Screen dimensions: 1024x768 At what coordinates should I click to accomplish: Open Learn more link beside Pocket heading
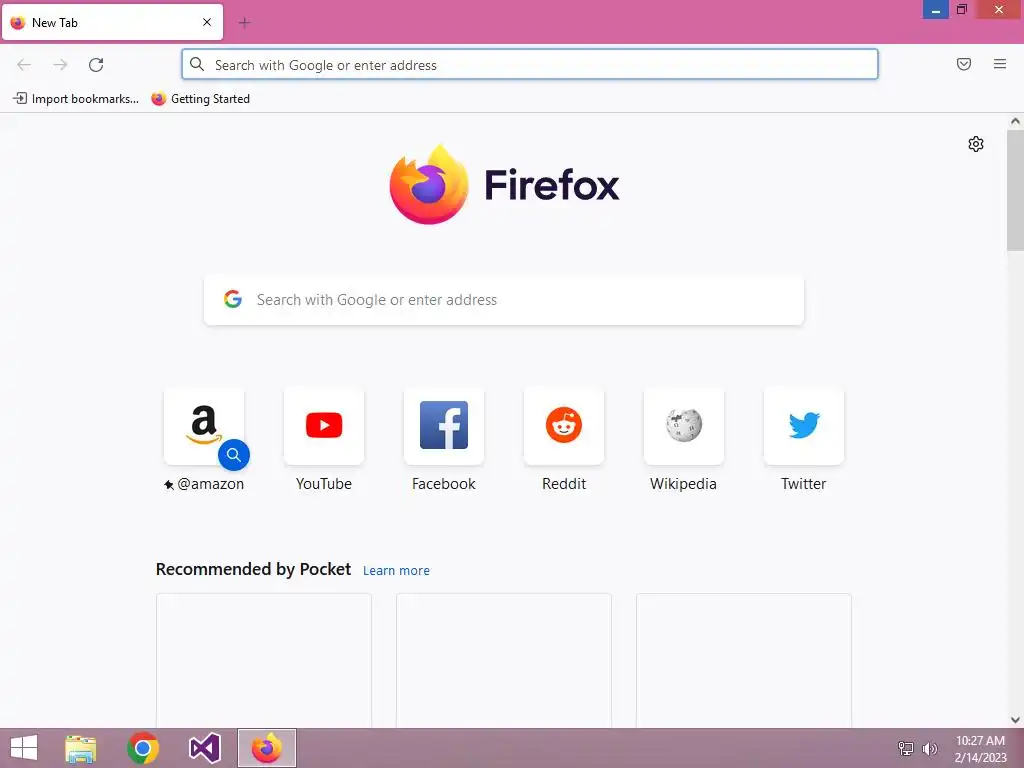[x=396, y=571]
